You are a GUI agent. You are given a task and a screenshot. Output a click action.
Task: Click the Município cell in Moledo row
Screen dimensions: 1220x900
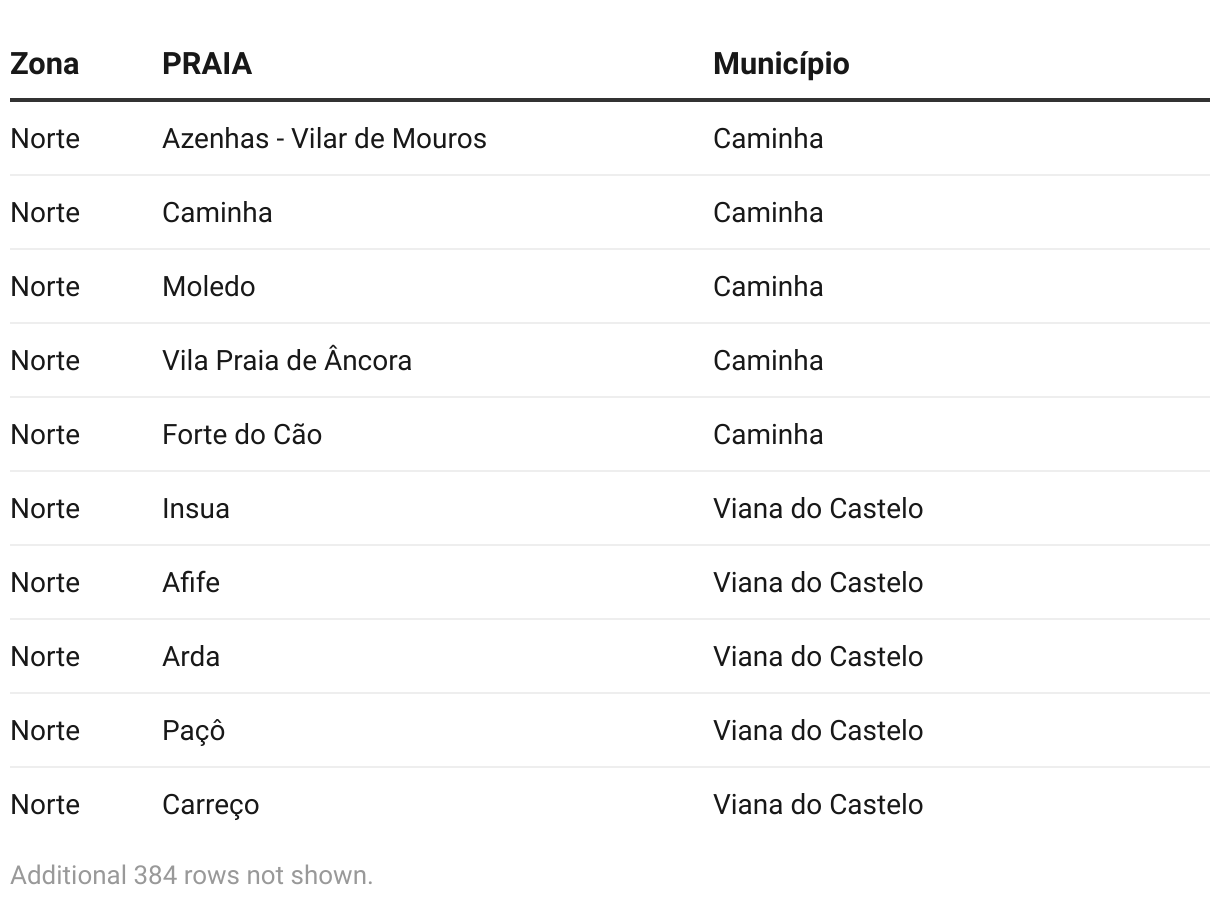tap(768, 286)
